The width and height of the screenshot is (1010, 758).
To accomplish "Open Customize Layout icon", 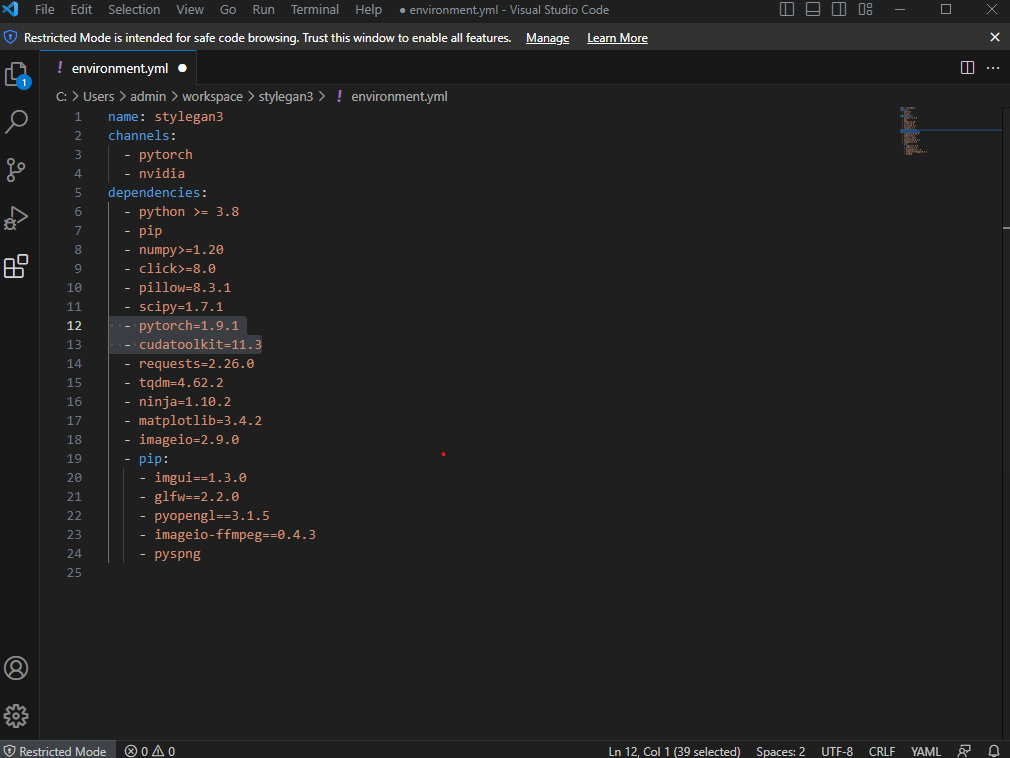I will pyautogui.click(x=865, y=9).
